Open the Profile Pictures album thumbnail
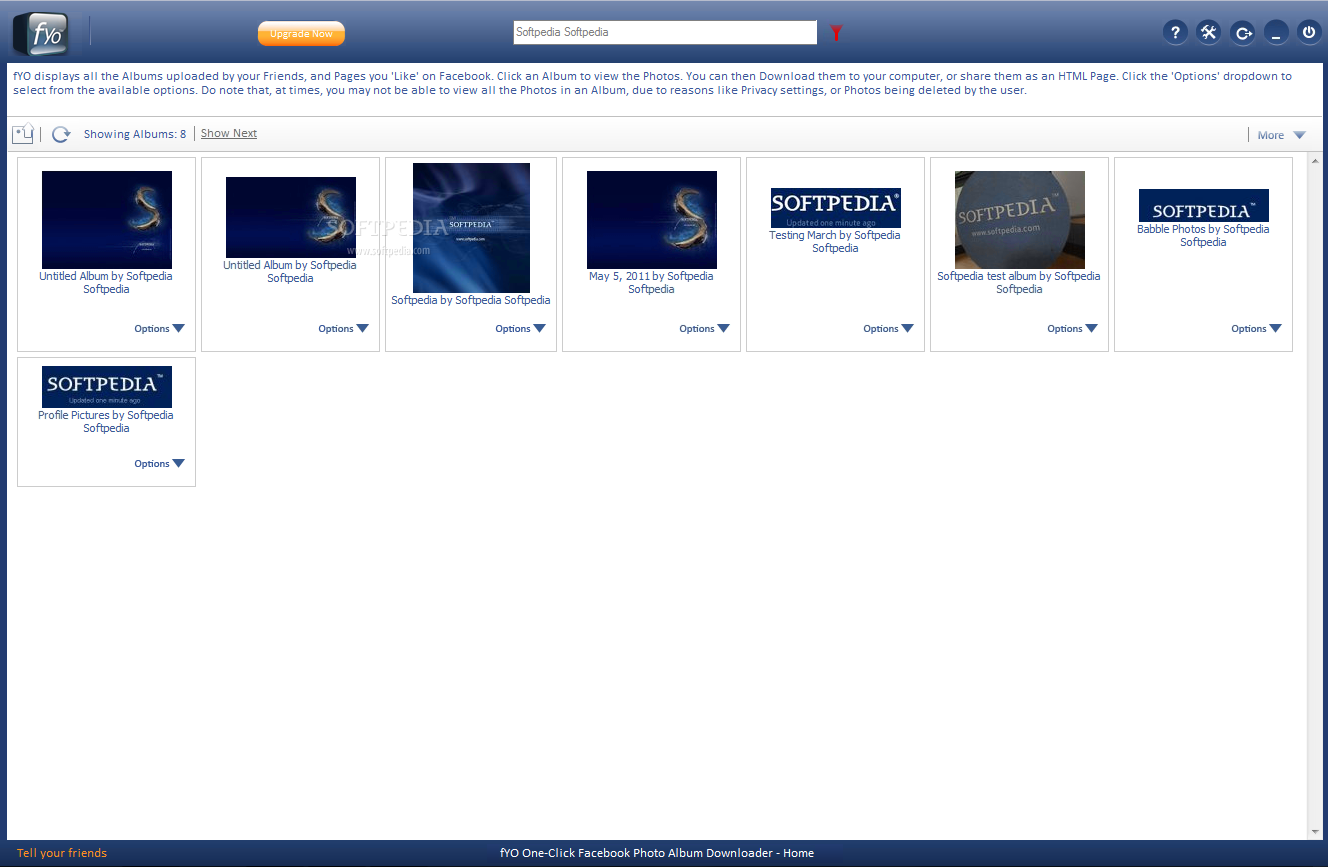Screen dimensions: 1328x867 107,387
